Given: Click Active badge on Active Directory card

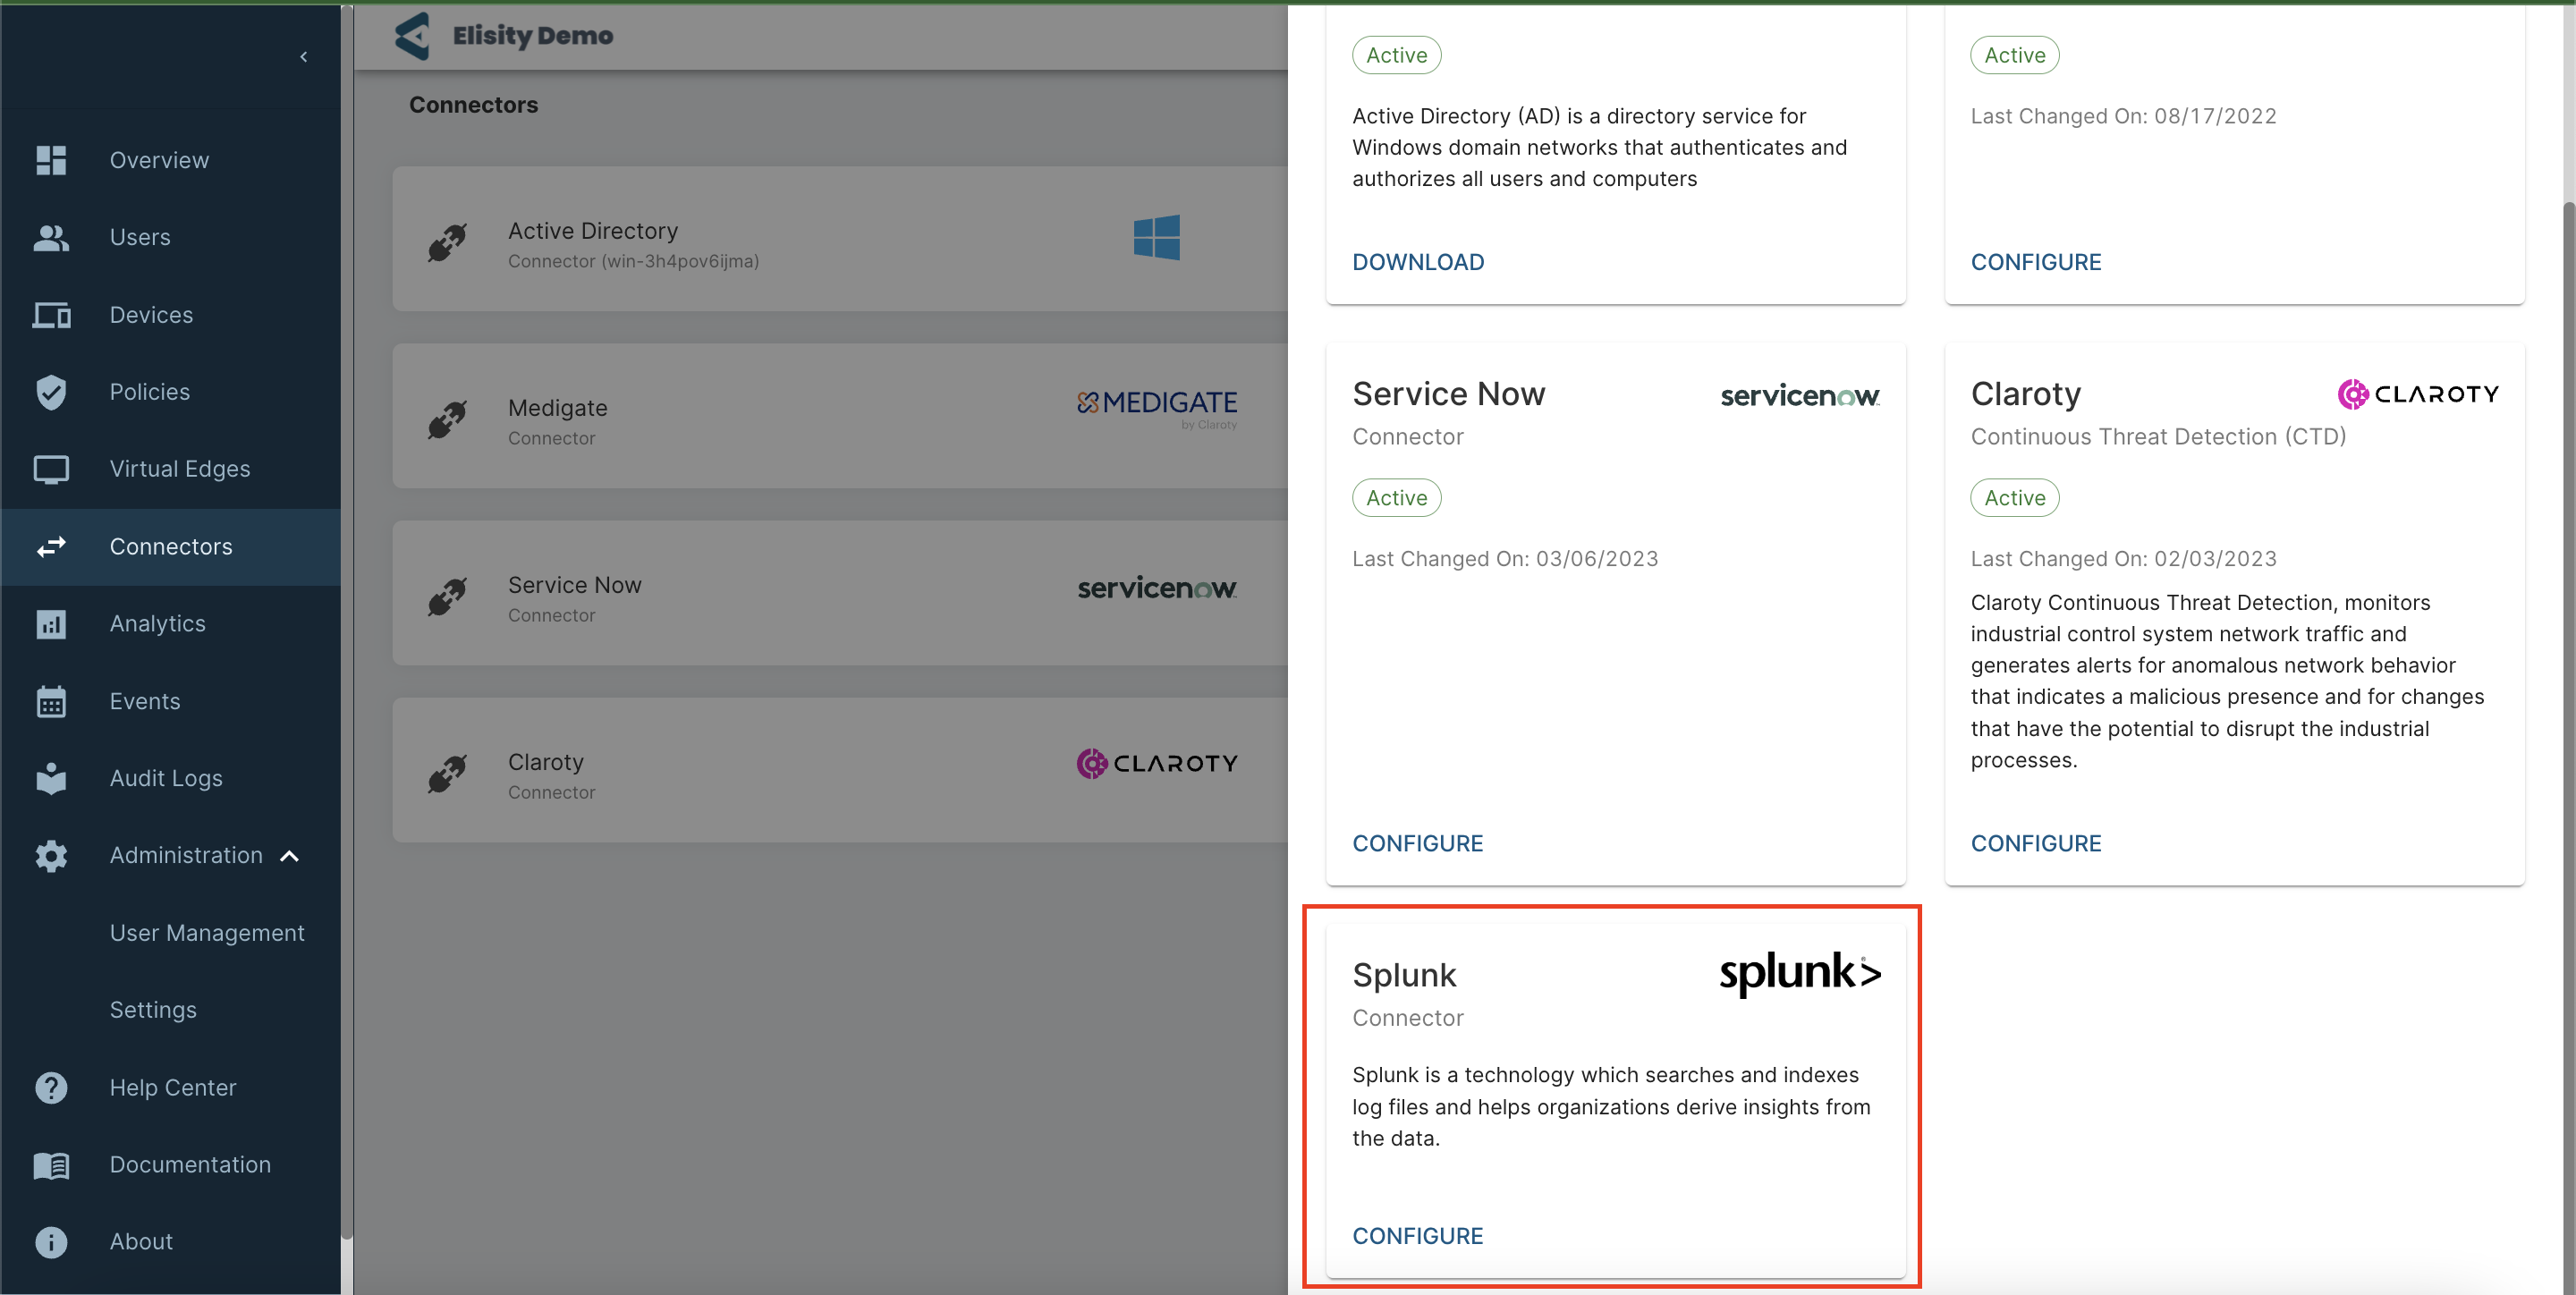Looking at the screenshot, I should point(1397,55).
